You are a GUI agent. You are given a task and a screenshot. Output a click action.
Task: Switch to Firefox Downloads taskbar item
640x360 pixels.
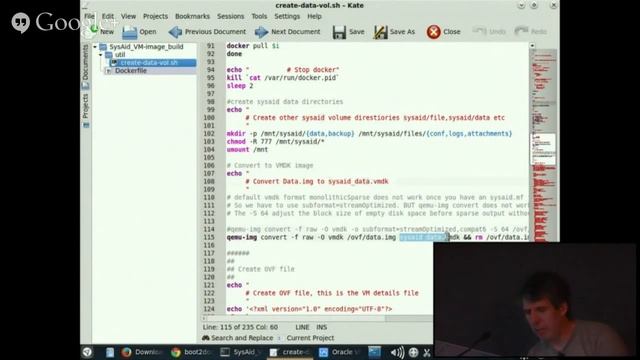(141, 352)
